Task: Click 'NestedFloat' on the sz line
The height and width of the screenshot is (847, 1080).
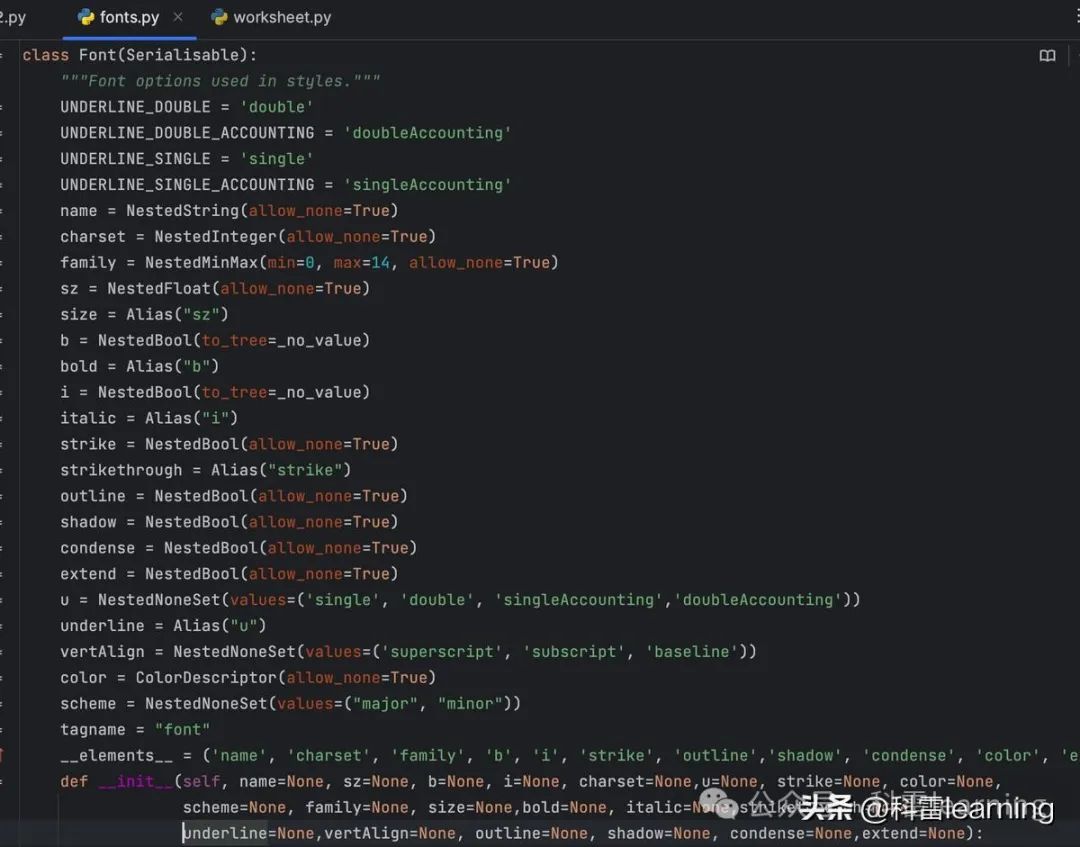Action: (159, 289)
